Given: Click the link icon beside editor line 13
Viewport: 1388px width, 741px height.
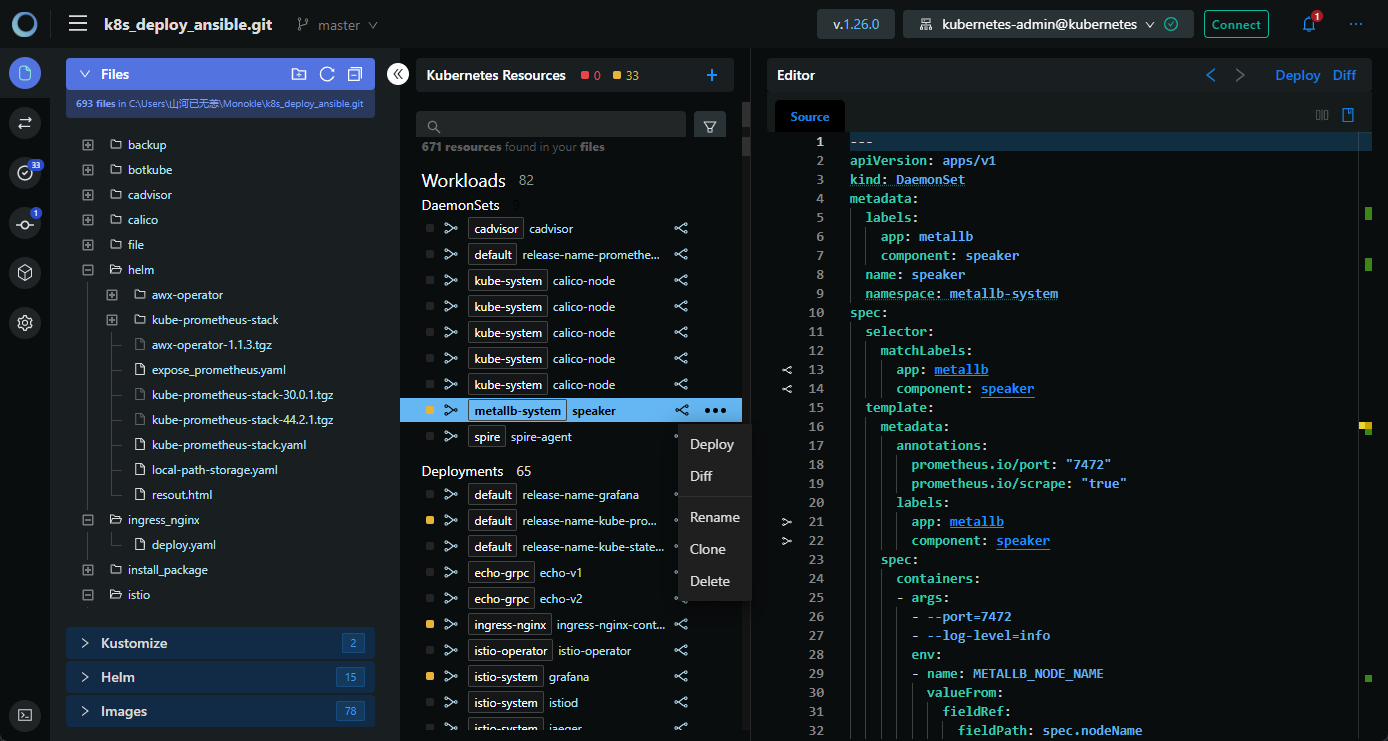Looking at the screenshot, I should [x=787, y=370].
